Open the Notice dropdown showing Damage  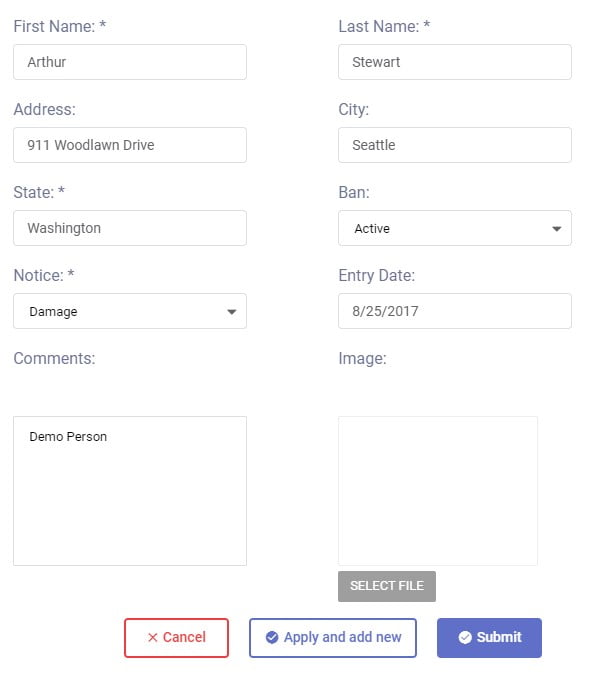pos(130,311)
